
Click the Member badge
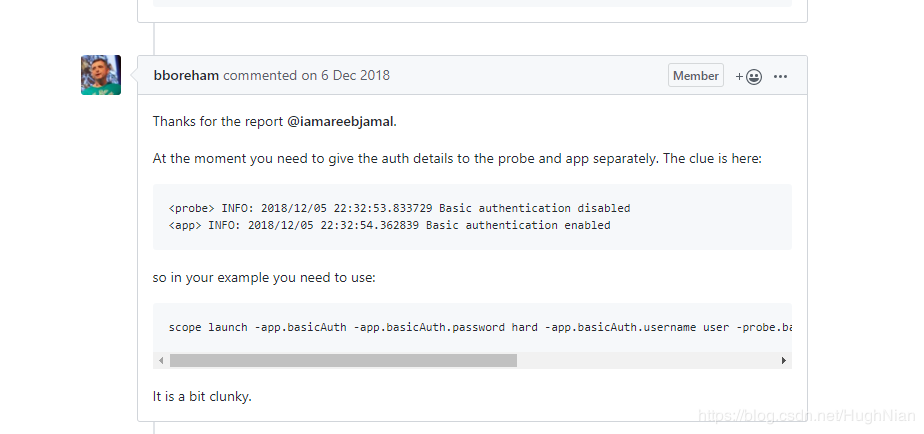[696, 76]
